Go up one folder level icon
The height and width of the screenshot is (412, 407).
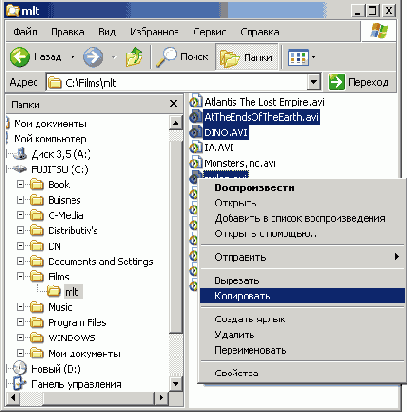coord(134,57)
